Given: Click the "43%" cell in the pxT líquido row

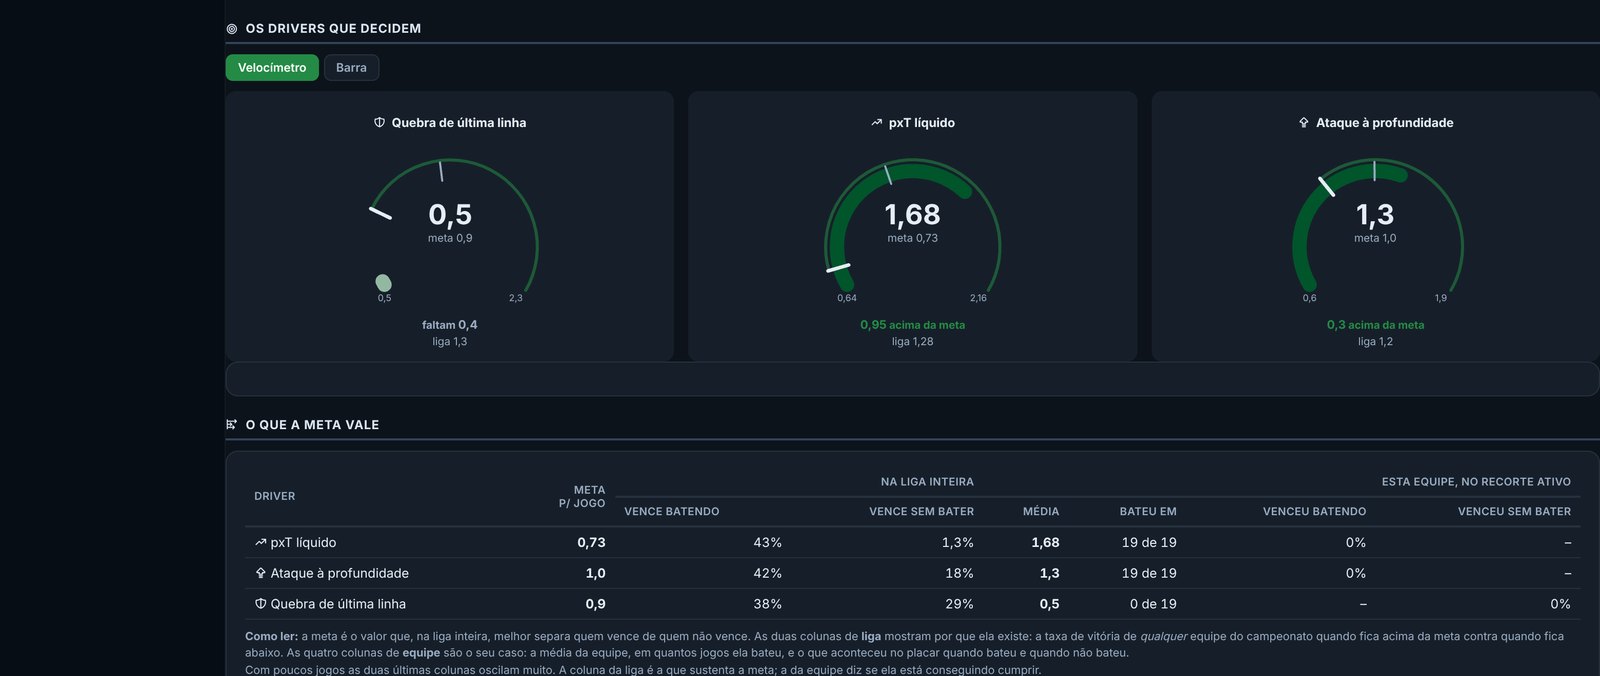Looking at the screenshot, I should click(768, 543).
